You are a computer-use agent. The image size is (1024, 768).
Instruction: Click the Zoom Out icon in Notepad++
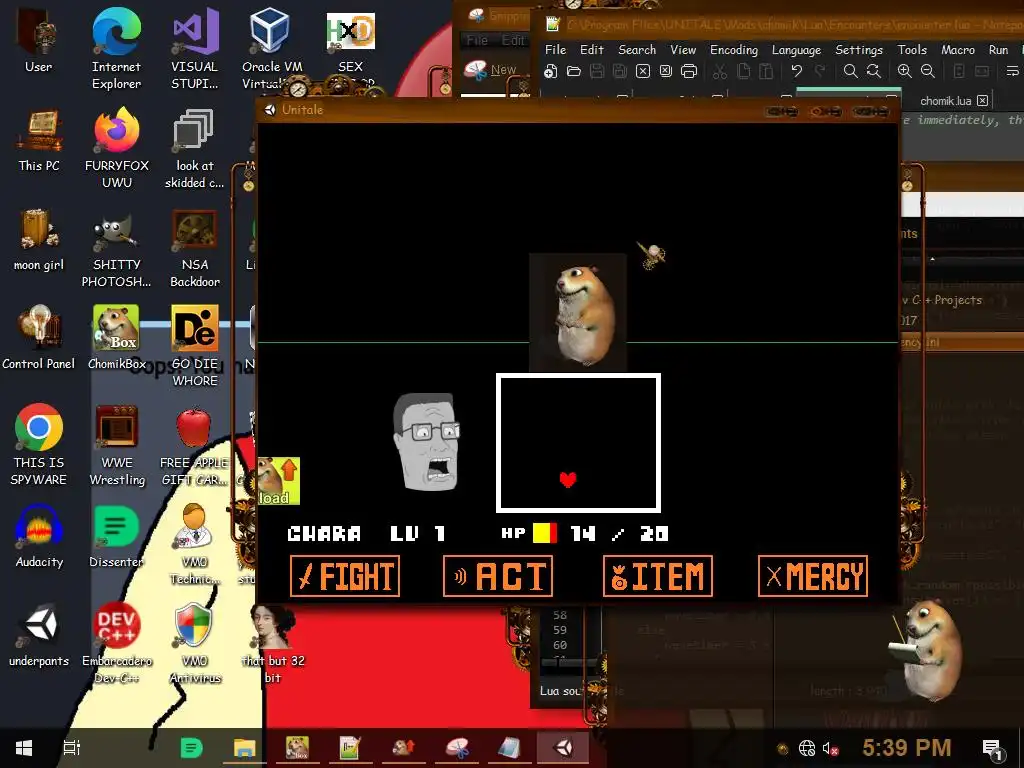pyautogui.click(x=927, y=71)
